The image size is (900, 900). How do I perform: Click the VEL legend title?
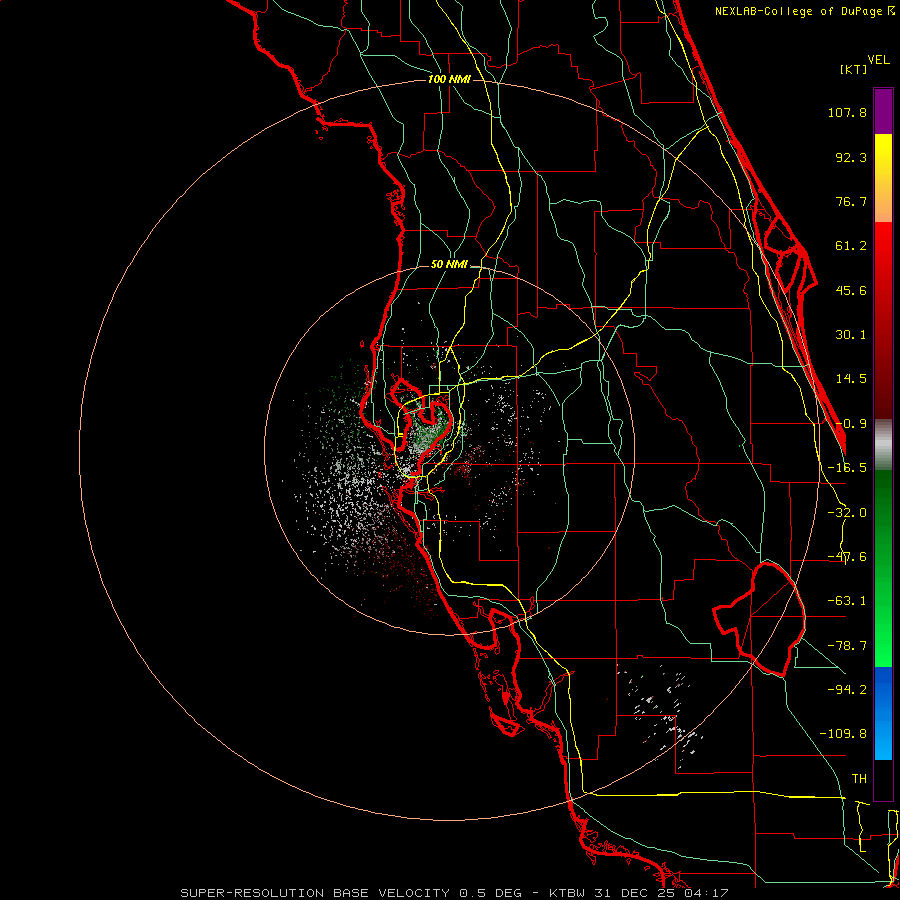tap(878, 60)
